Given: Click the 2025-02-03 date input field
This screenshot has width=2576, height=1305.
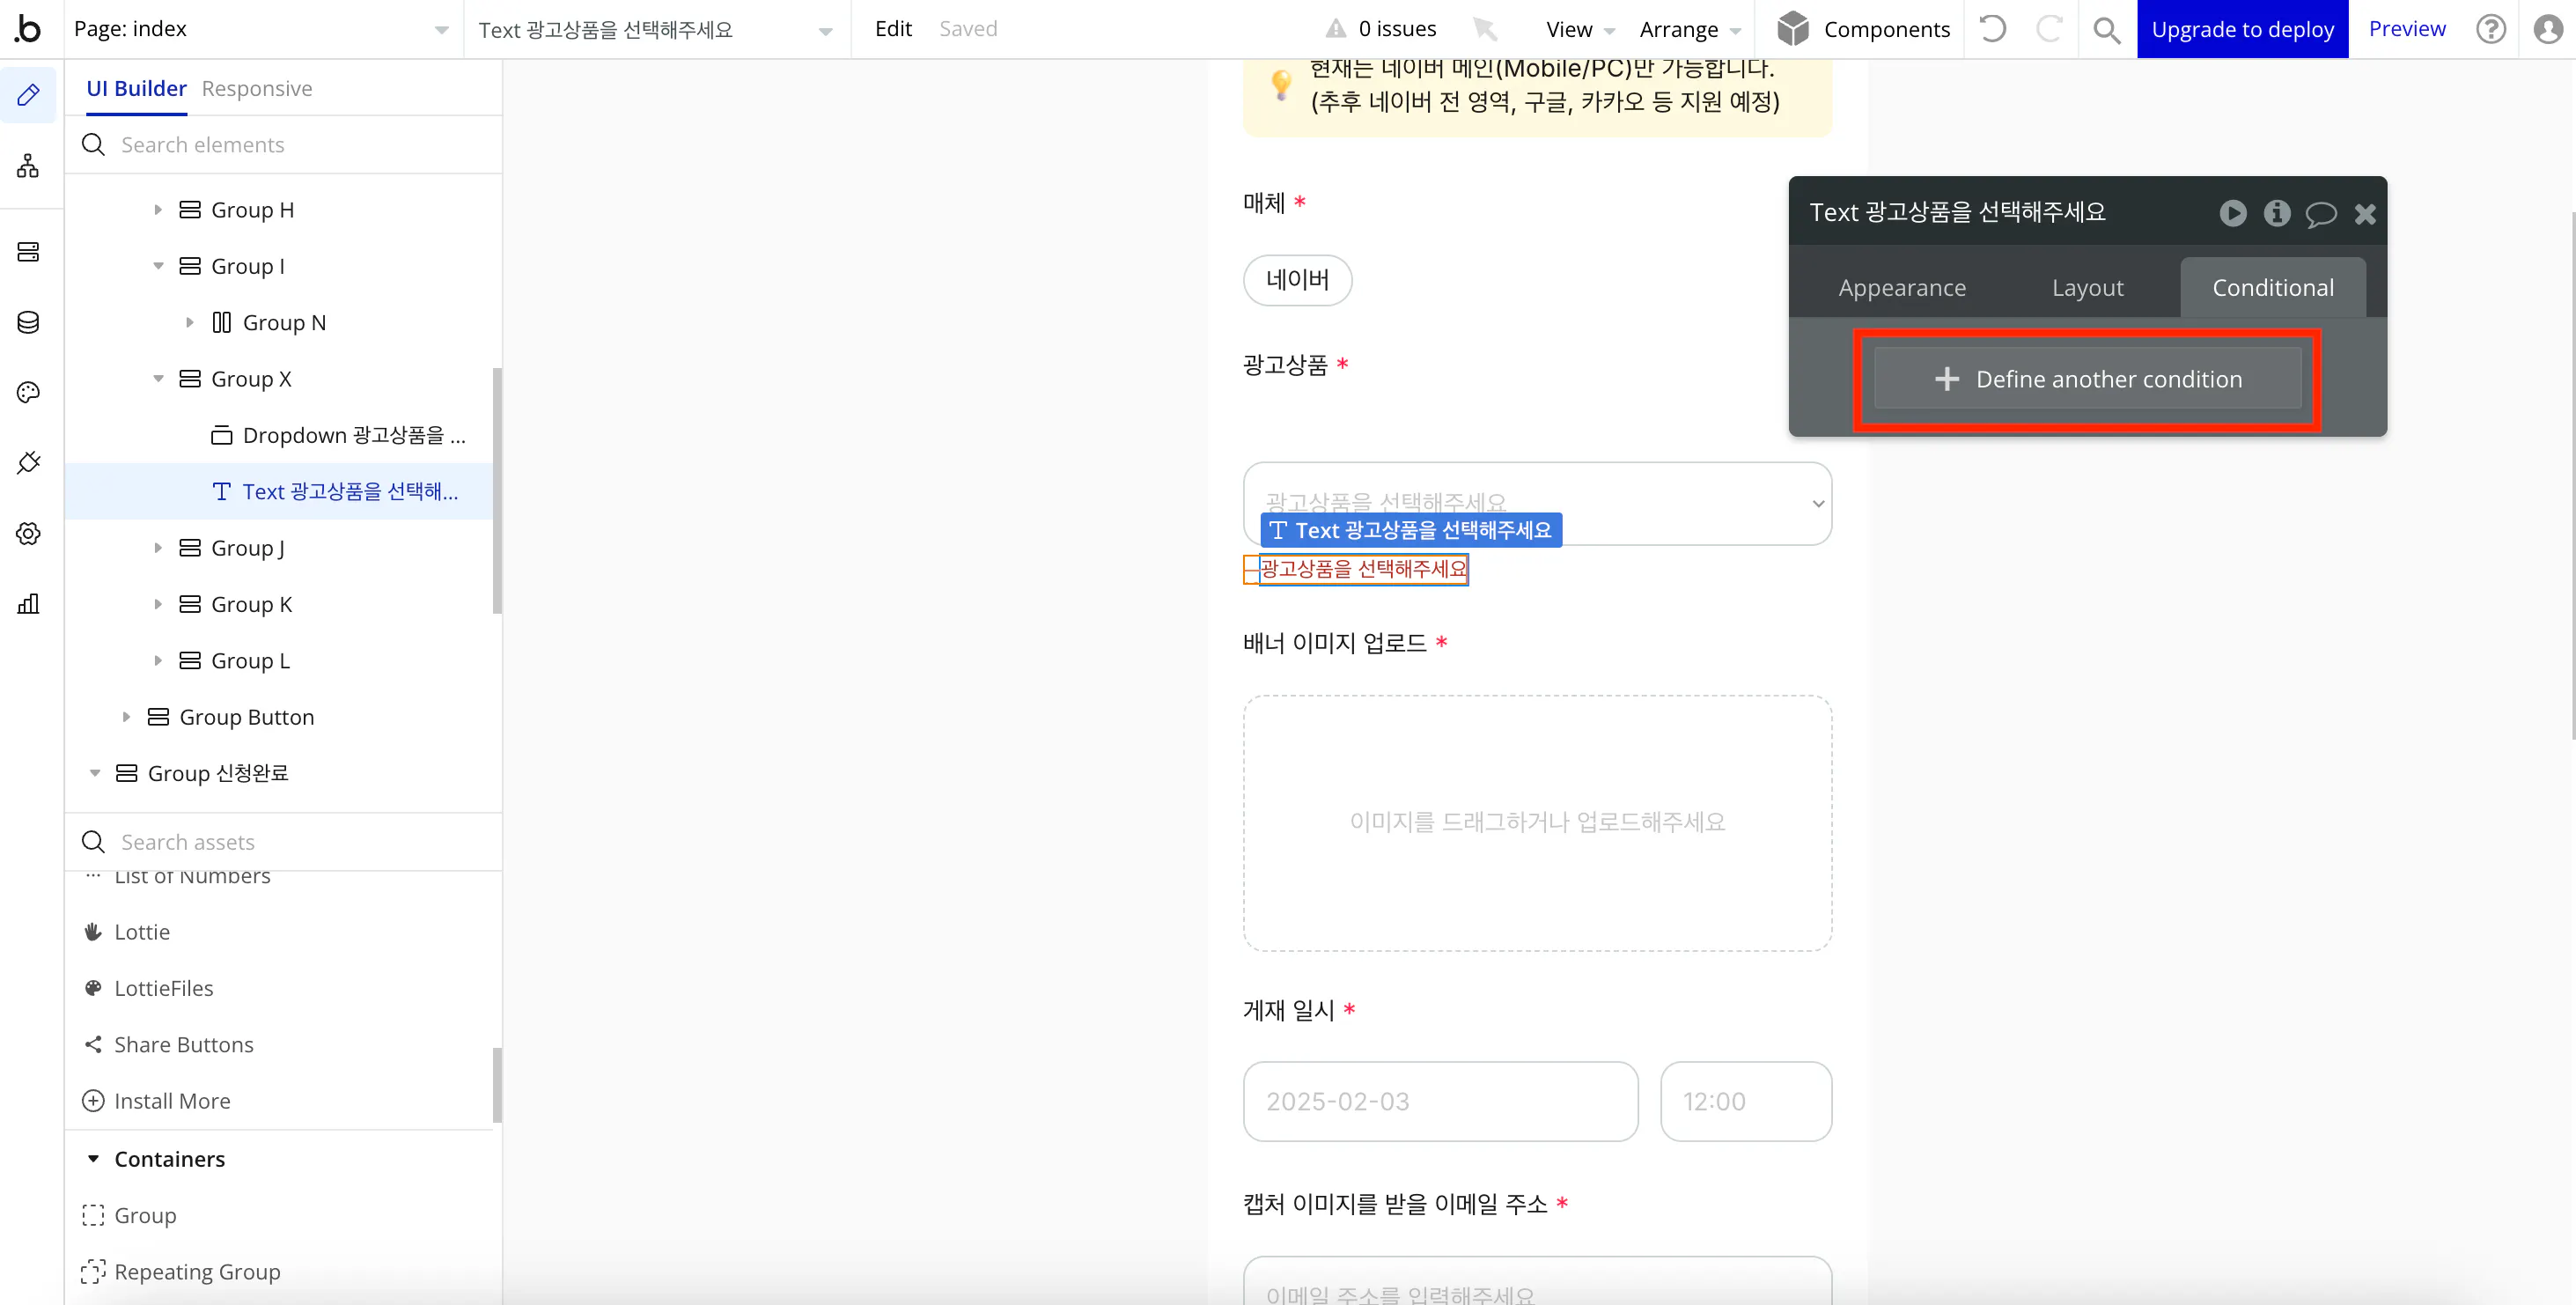Looking at the screenshot, I should tap(1440, 1101).
